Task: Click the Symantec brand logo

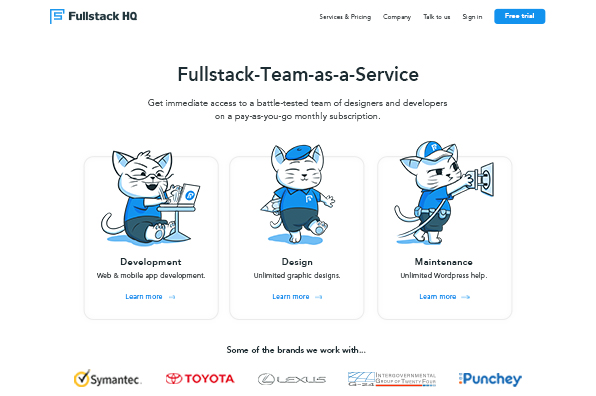Action: (108, 379)
